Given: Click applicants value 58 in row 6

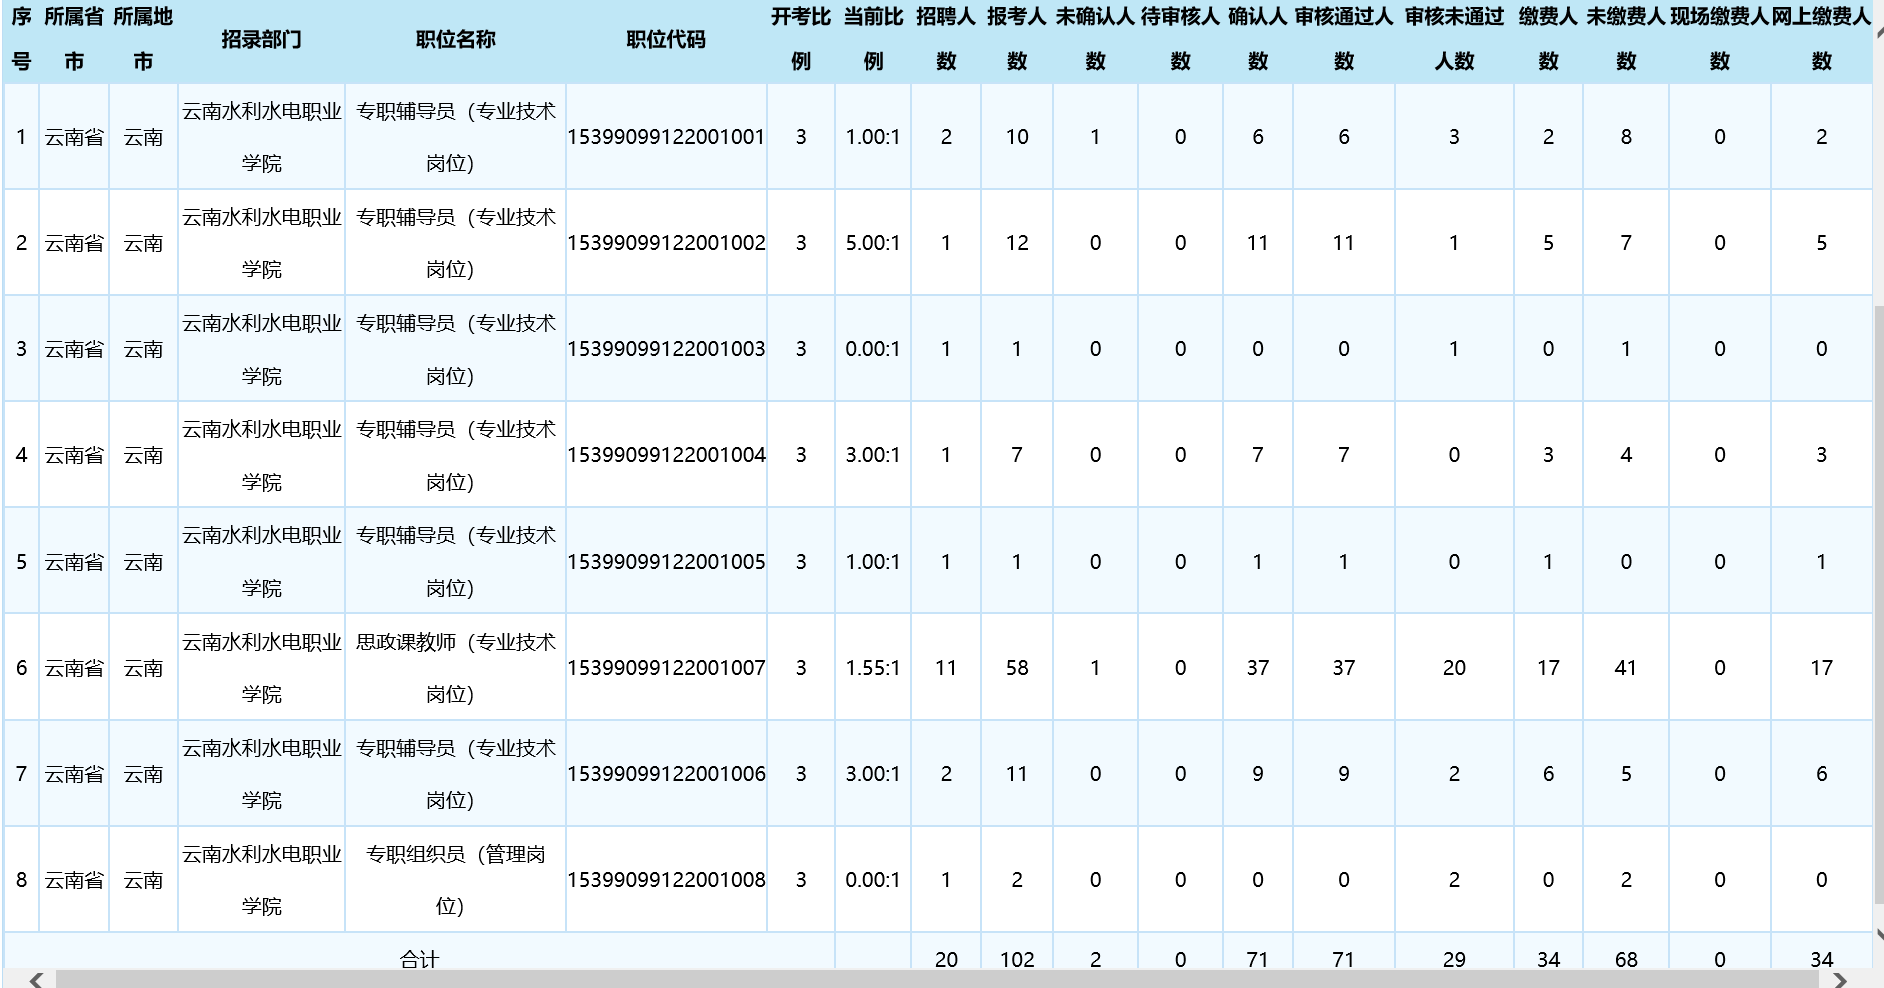Looking at the screenshot, I should 1017,668.
